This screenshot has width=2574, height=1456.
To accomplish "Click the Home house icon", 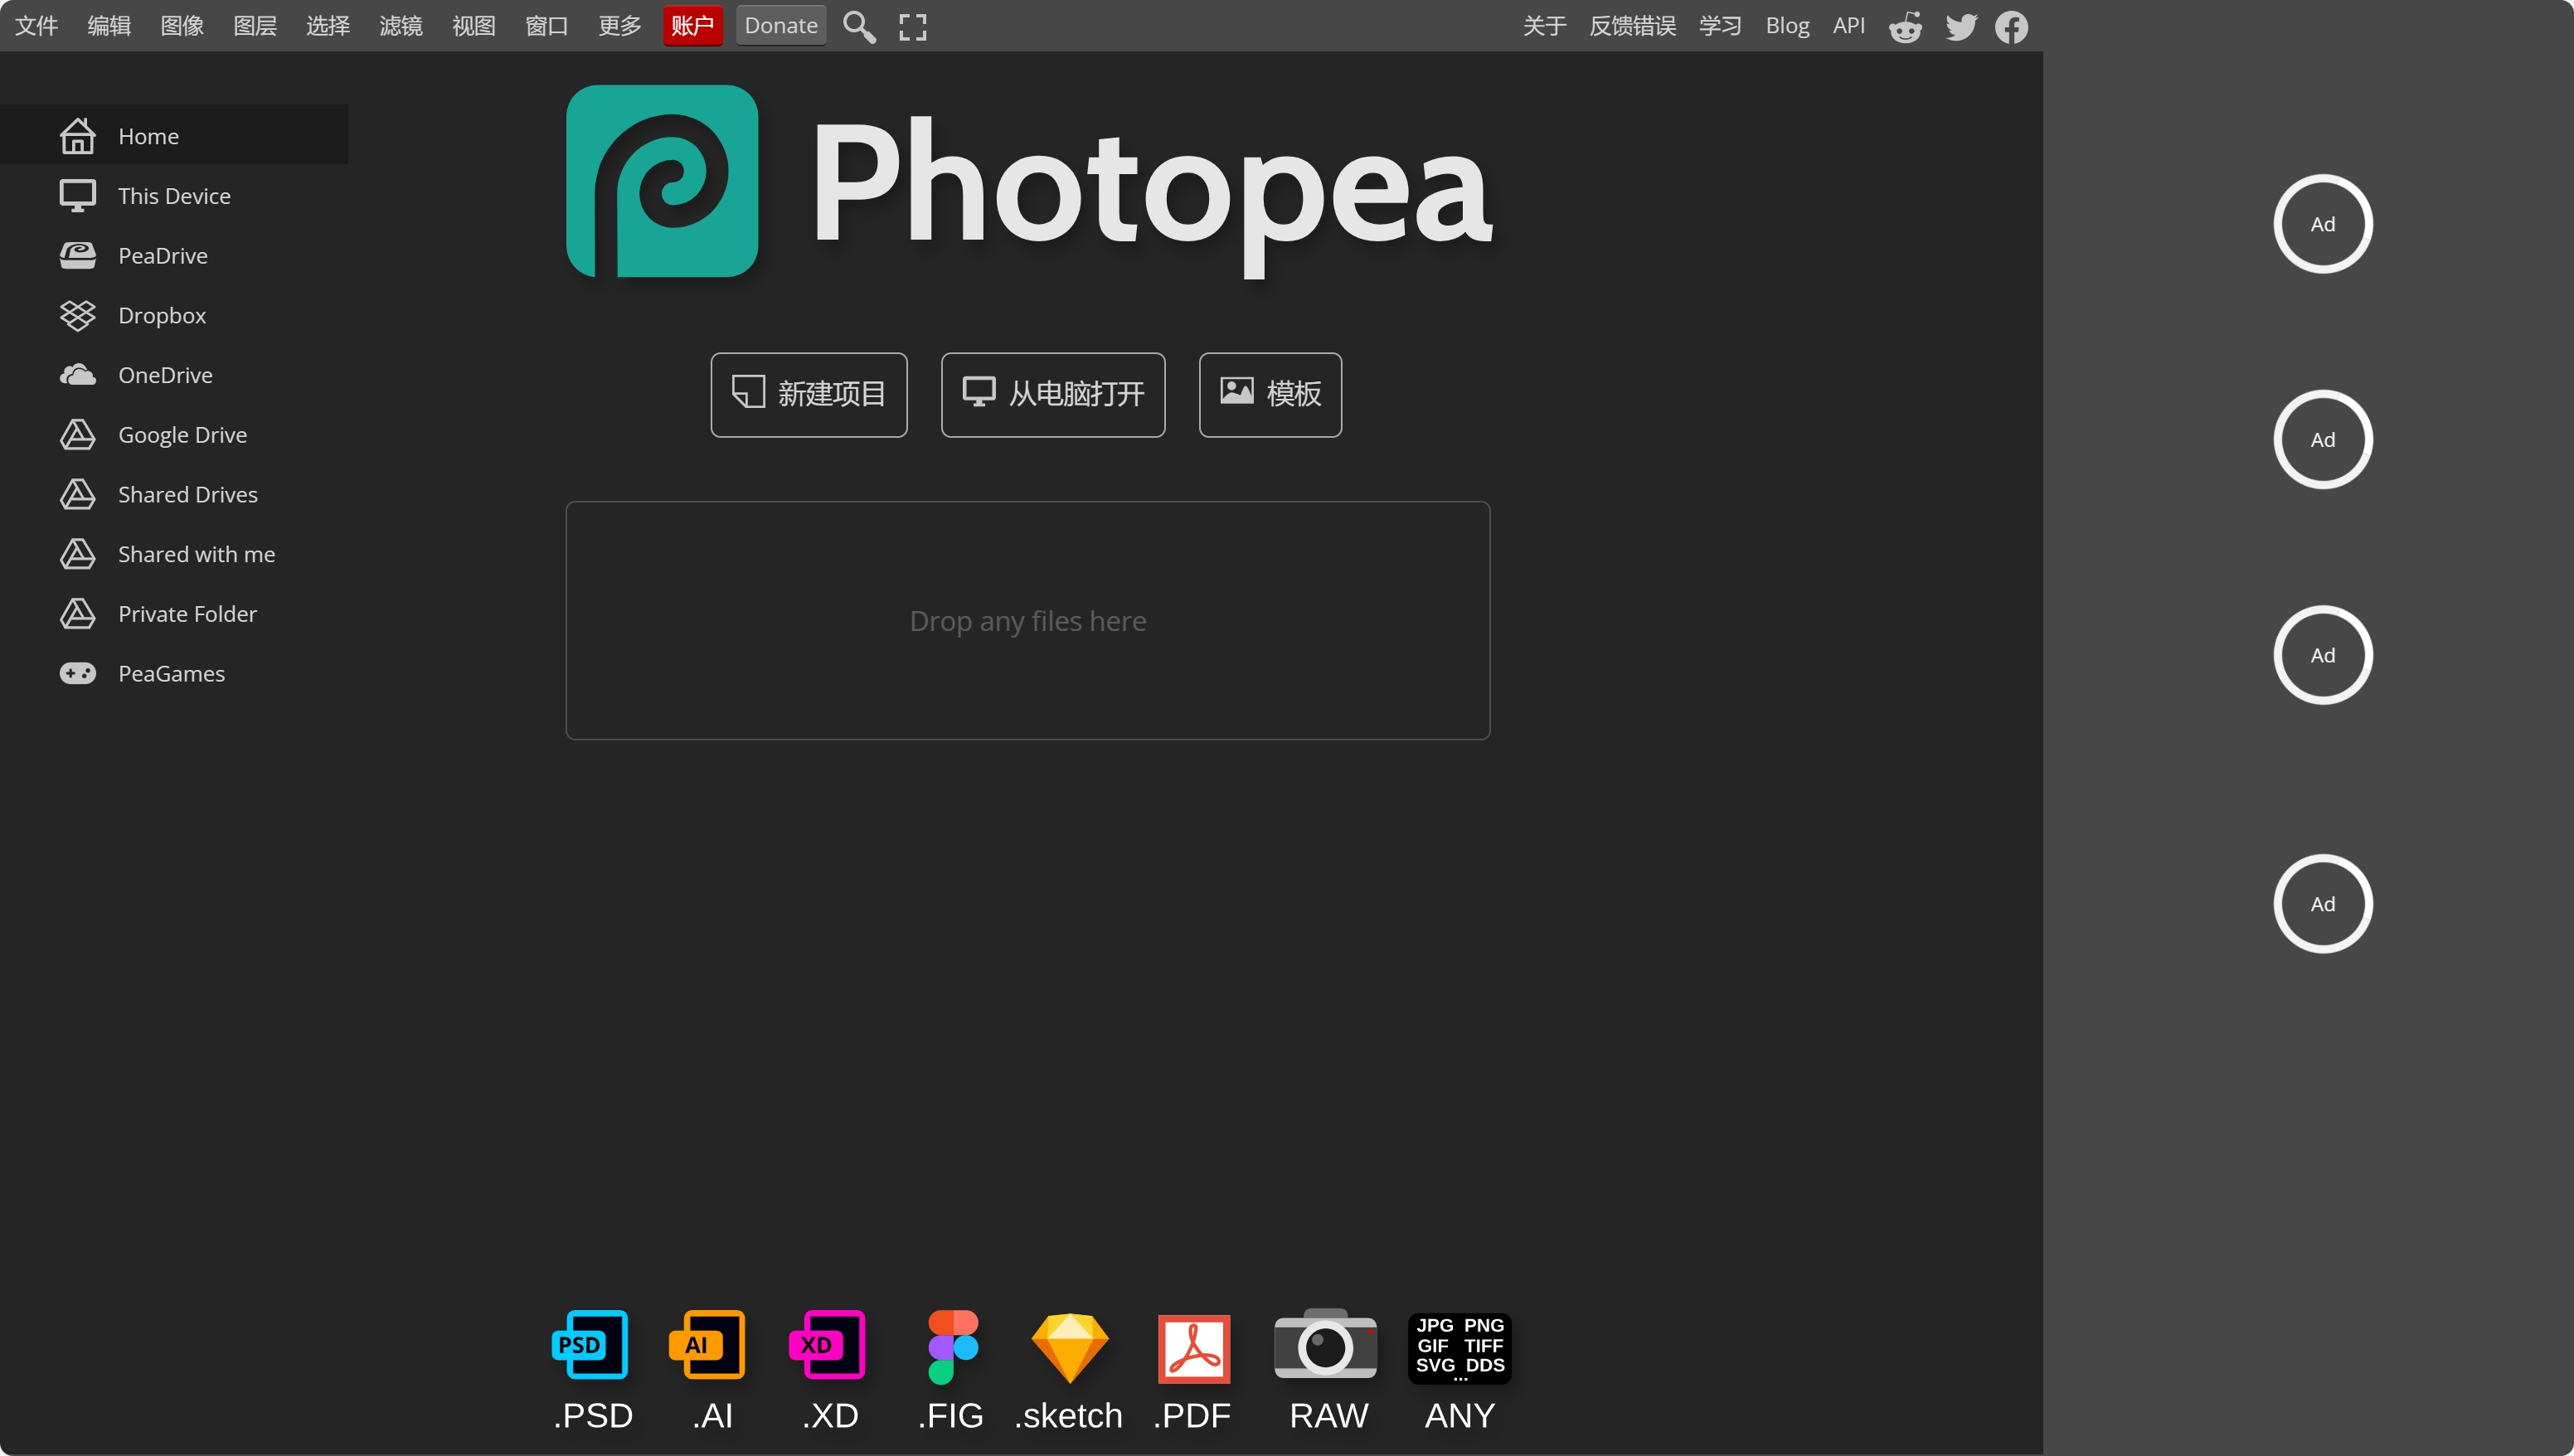I will pyautogui.click(x=77, y=136).
